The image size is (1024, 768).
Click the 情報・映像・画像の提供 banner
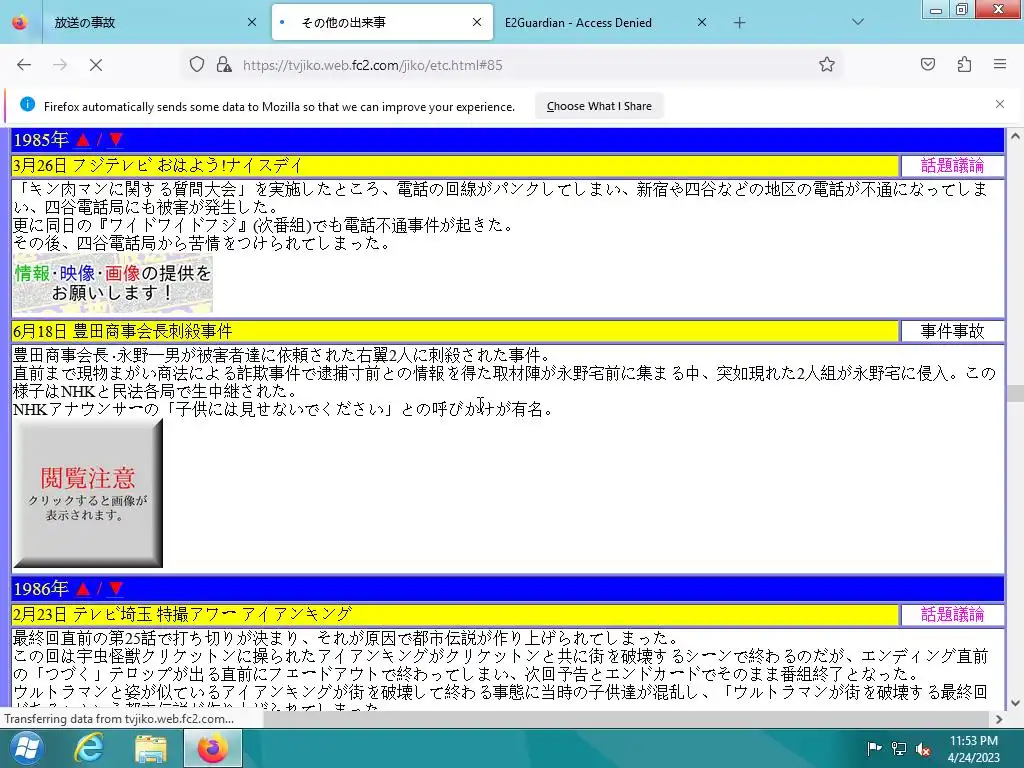click(113, 285)
